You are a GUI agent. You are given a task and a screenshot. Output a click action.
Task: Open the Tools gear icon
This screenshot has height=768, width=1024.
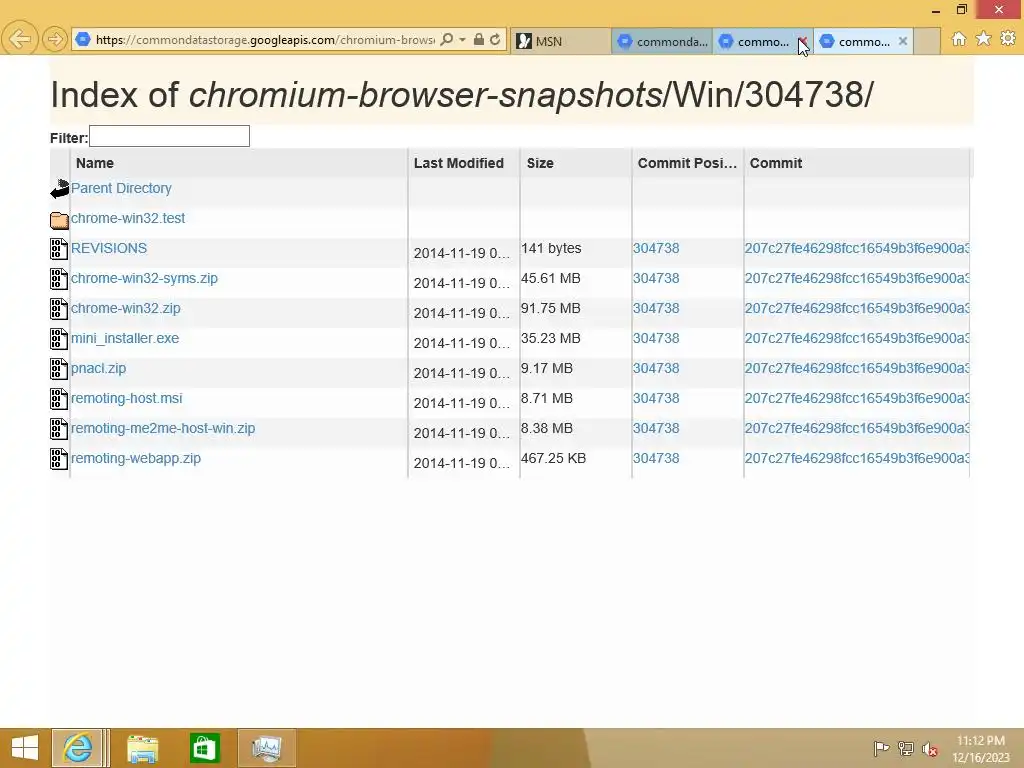pyautogui.click(x=1008, y=39)
